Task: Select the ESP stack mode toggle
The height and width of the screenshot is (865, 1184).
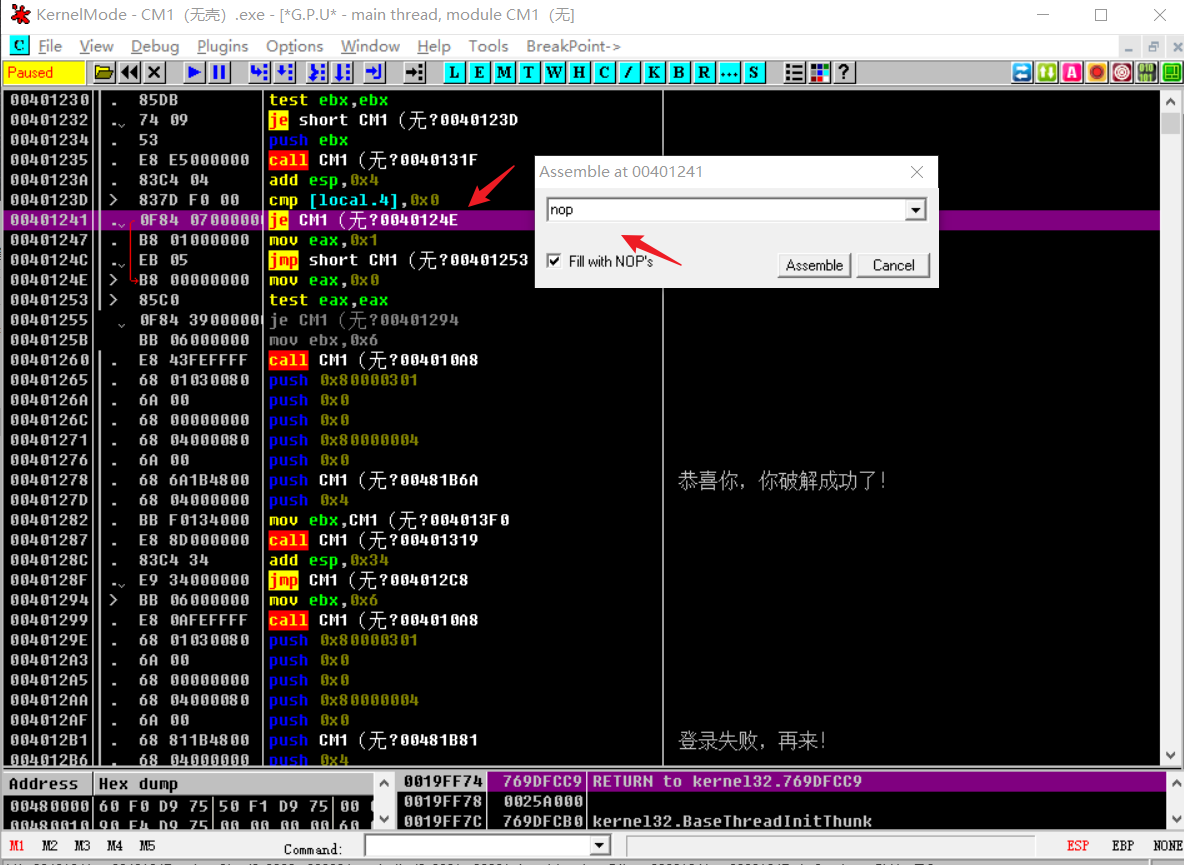Action: 1077,846
